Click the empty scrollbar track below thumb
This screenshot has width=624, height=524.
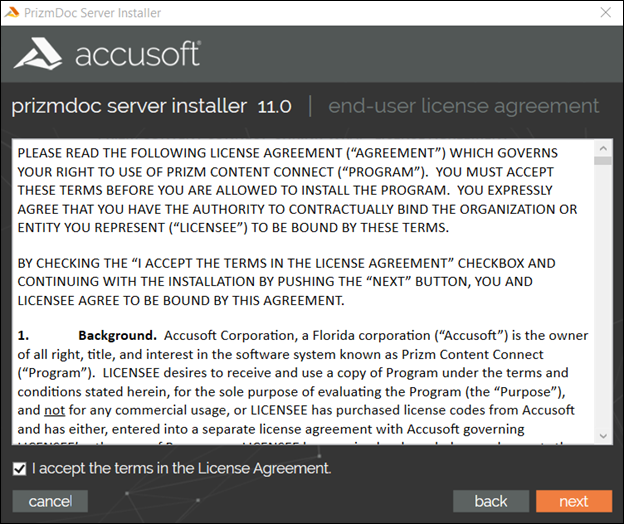coord(603,296)
